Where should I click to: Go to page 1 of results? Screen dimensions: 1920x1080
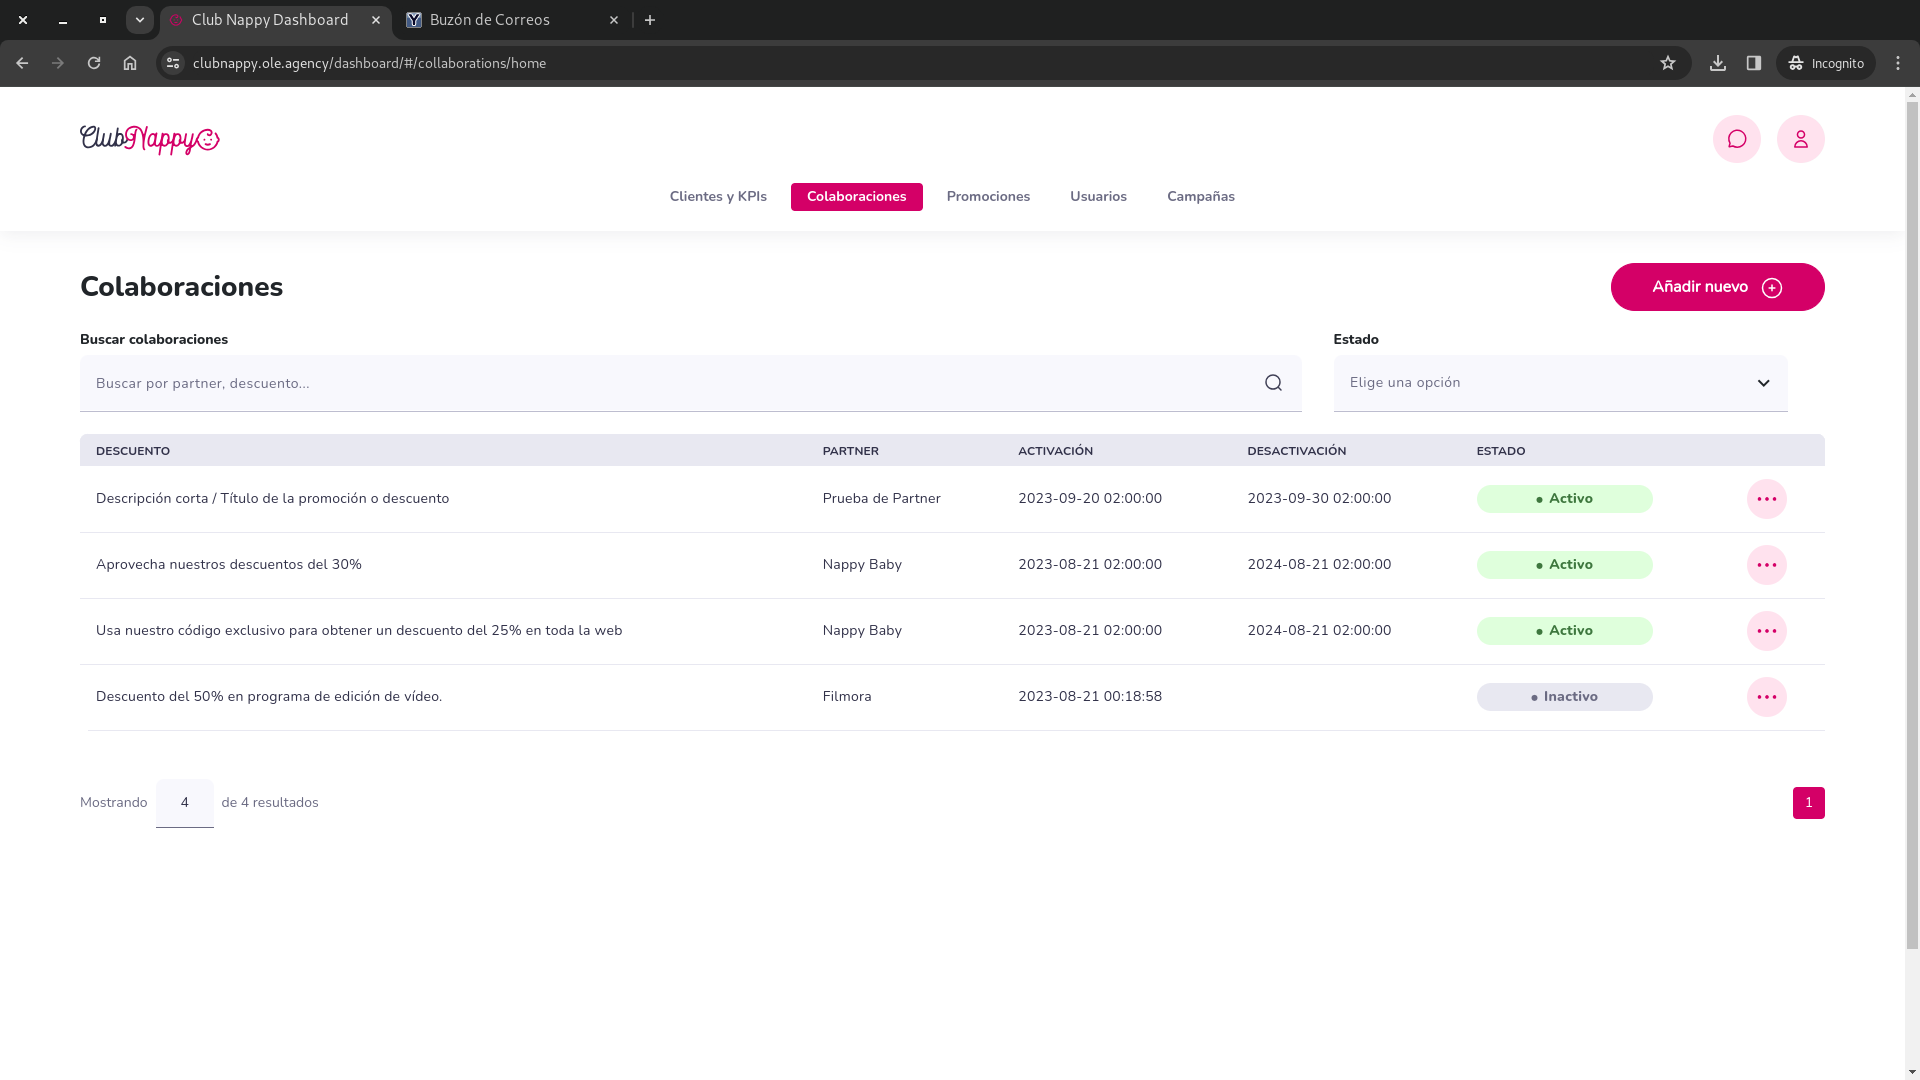(1808, 803)
